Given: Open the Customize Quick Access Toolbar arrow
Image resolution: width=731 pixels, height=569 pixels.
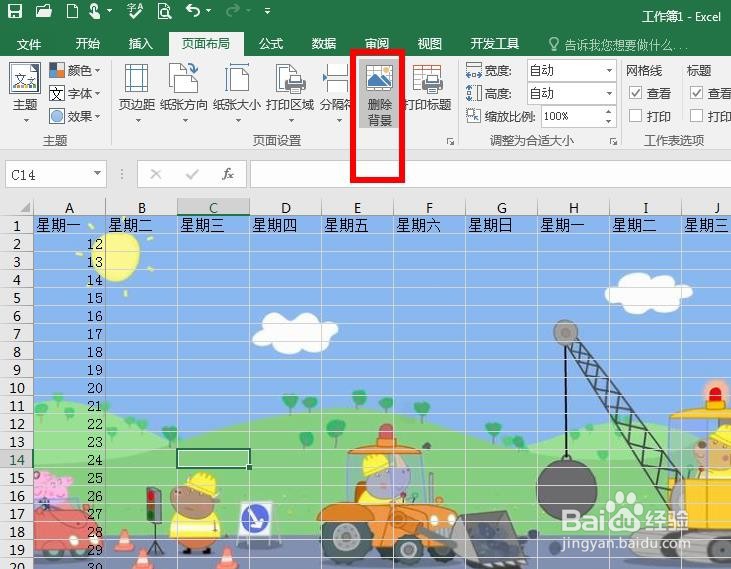Looking at the screenshot, I should point(267,10).
